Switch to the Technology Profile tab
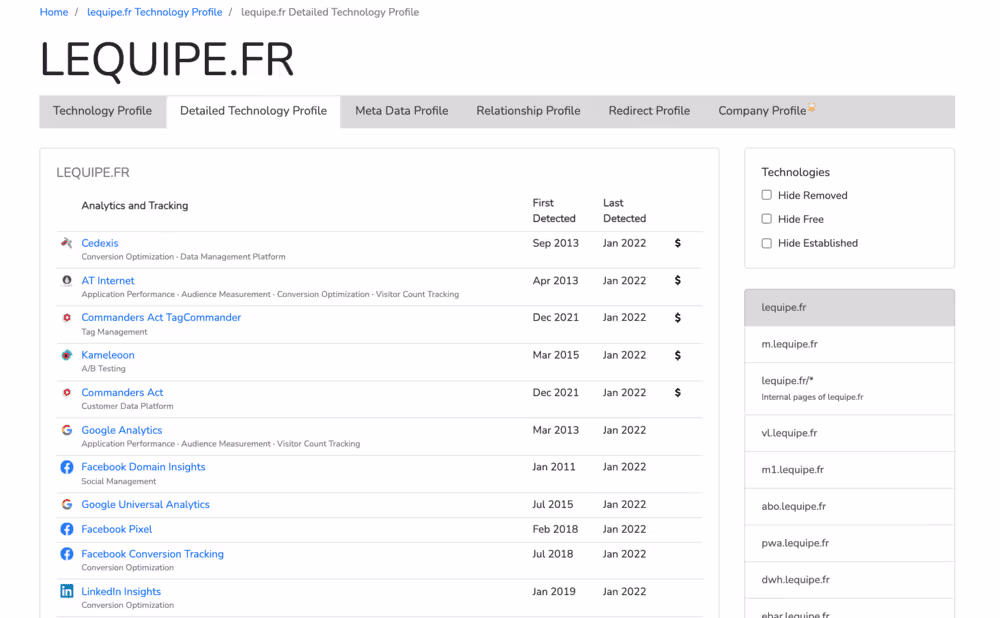The image size is (1000, 618). point(102,111)
